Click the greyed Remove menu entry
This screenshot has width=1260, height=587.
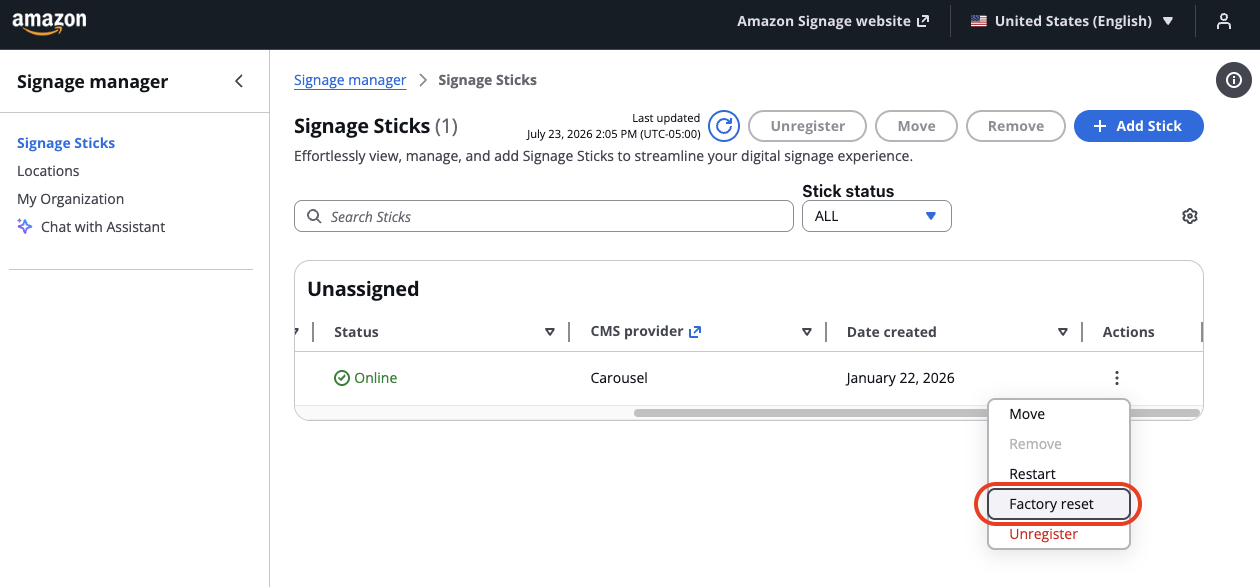pos(1059,444)
